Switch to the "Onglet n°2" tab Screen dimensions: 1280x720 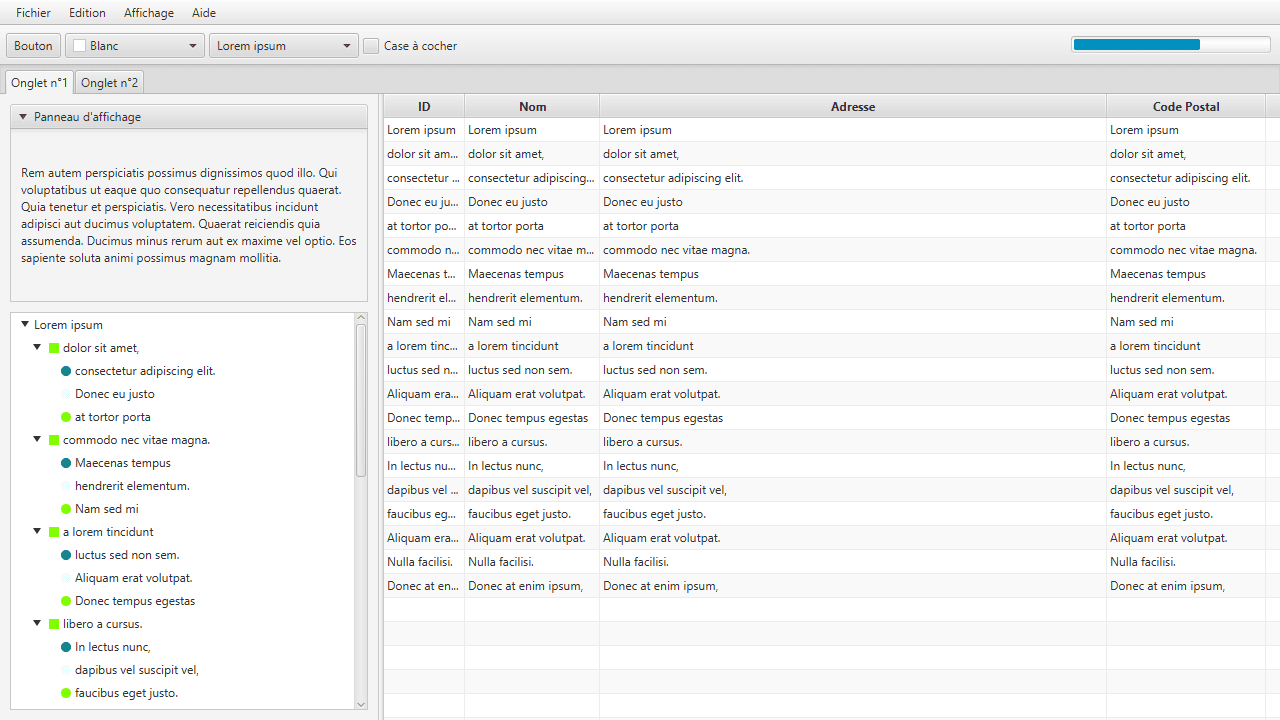pyautogui.click(x=109, y=82)
